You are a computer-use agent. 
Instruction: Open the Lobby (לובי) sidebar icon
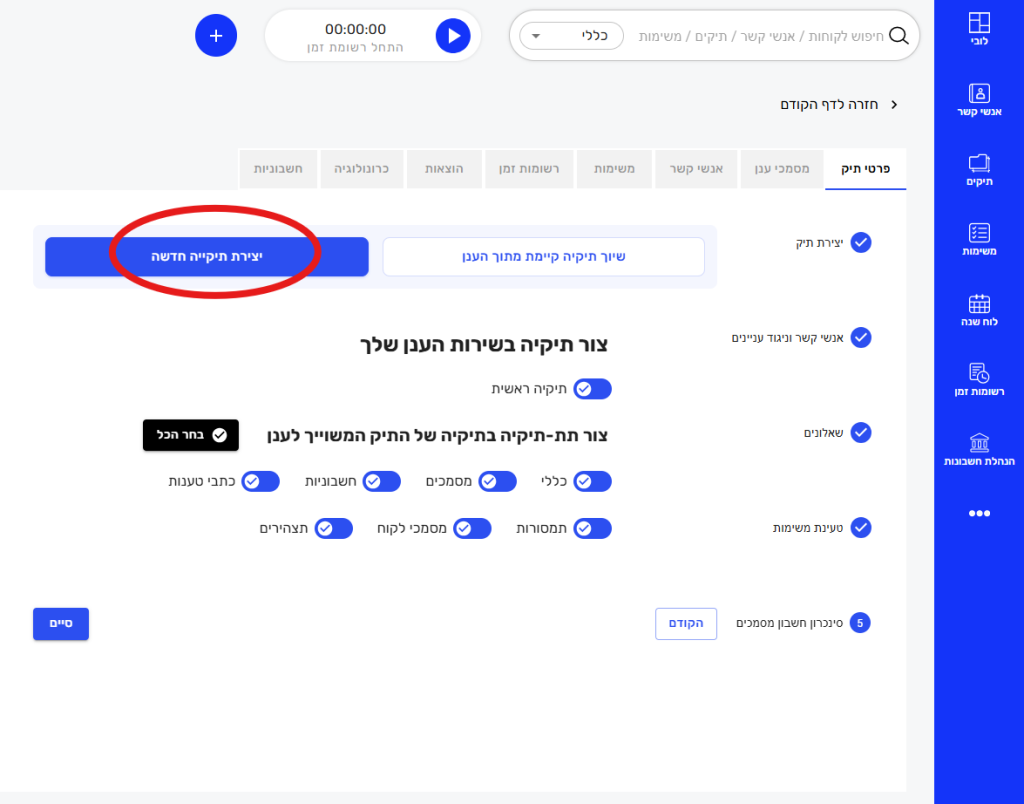[979, 31]
